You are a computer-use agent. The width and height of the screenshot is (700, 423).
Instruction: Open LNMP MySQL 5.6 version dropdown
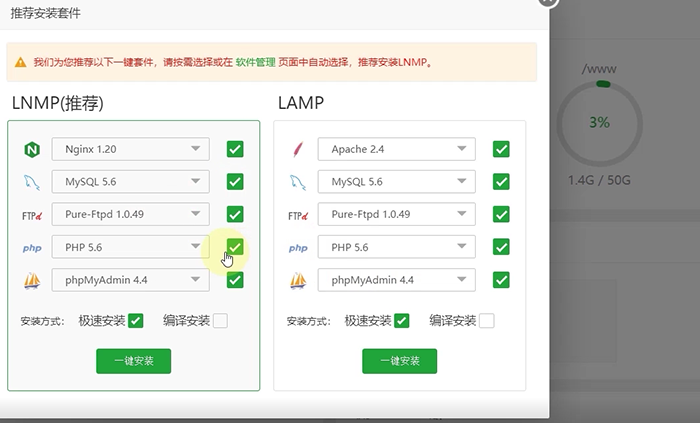(130, 182)
